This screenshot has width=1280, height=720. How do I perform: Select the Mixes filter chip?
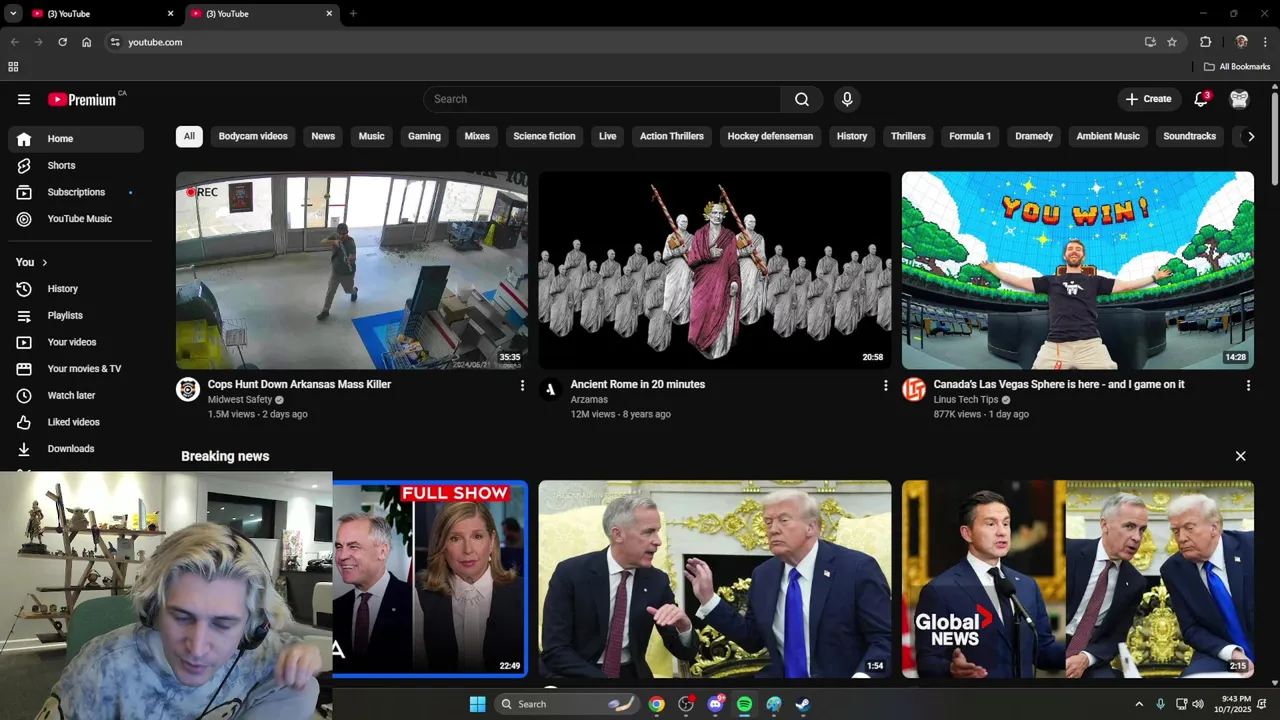pyautogui.click(x=477, y=136)
